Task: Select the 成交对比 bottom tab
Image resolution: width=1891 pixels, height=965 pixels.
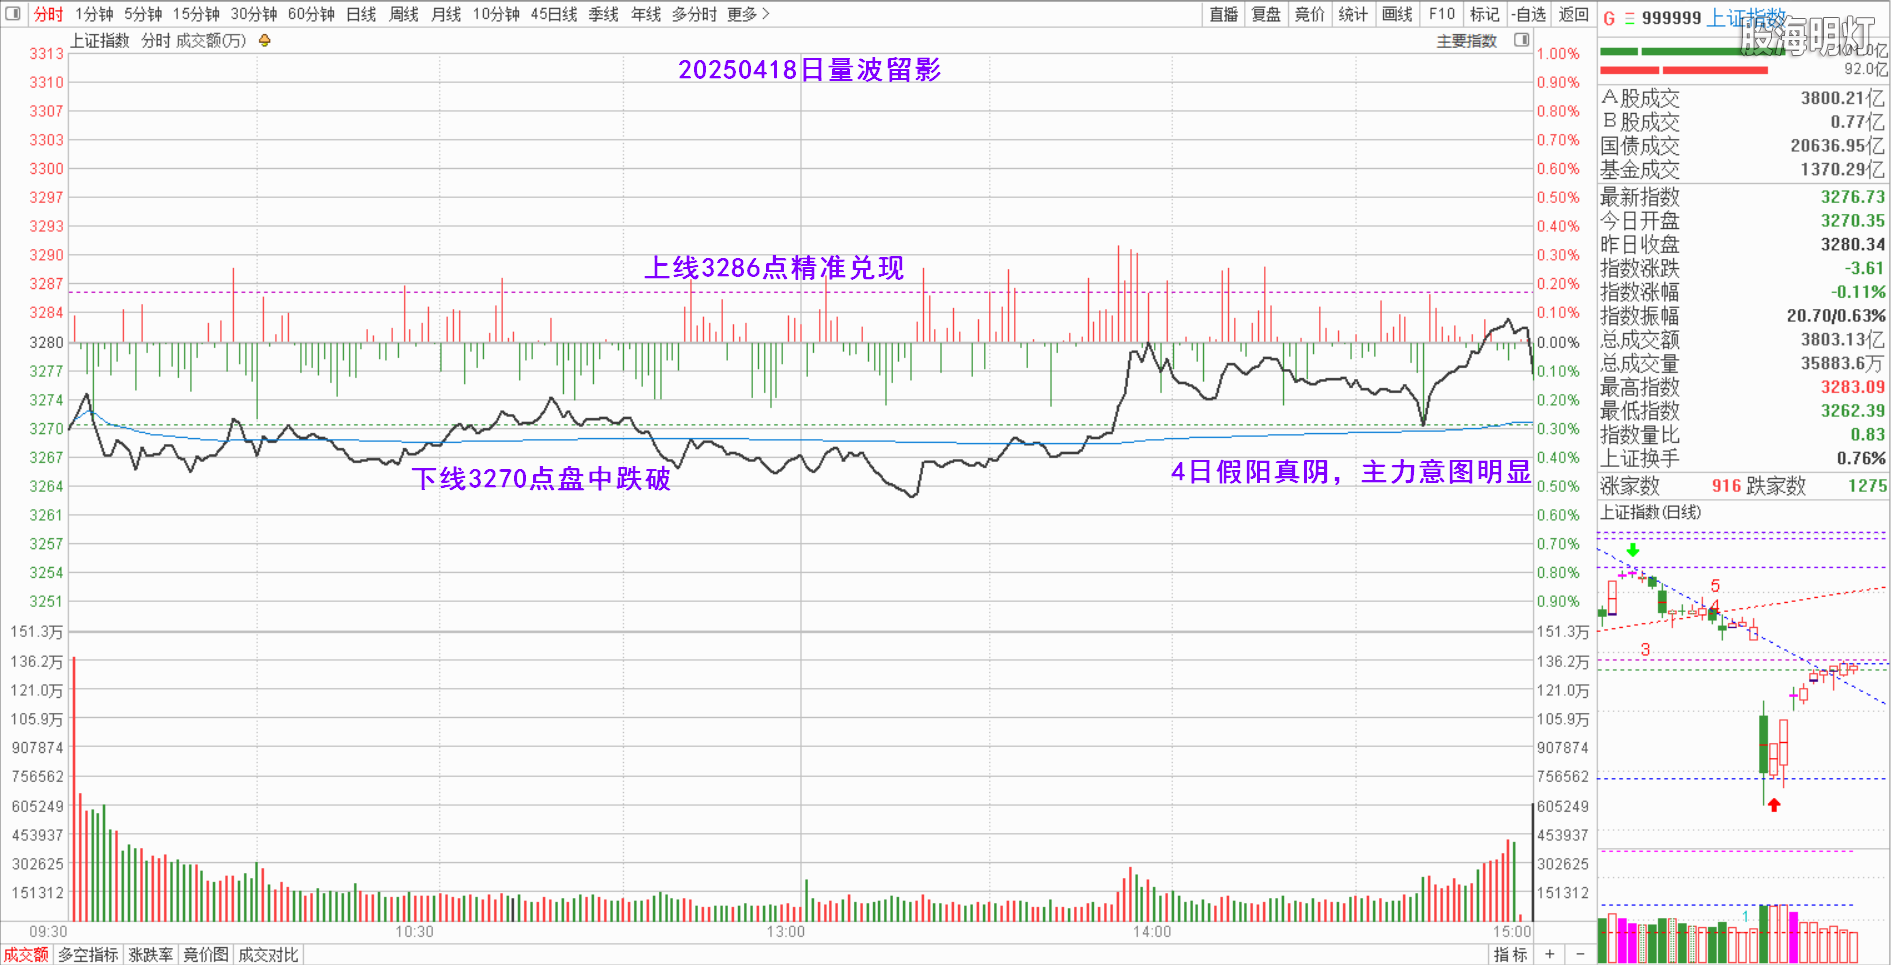Action: pos(268,955)
